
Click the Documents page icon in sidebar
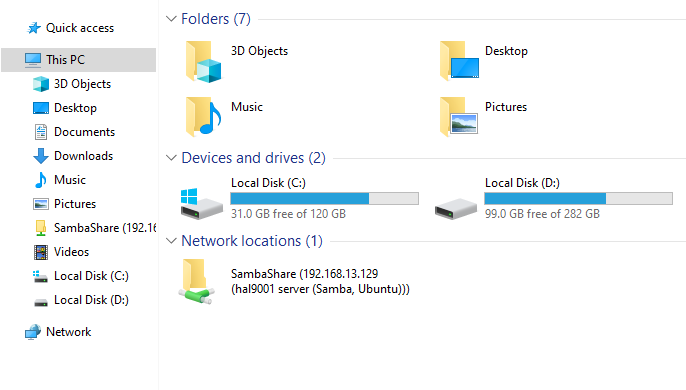[x=41, y=132]
